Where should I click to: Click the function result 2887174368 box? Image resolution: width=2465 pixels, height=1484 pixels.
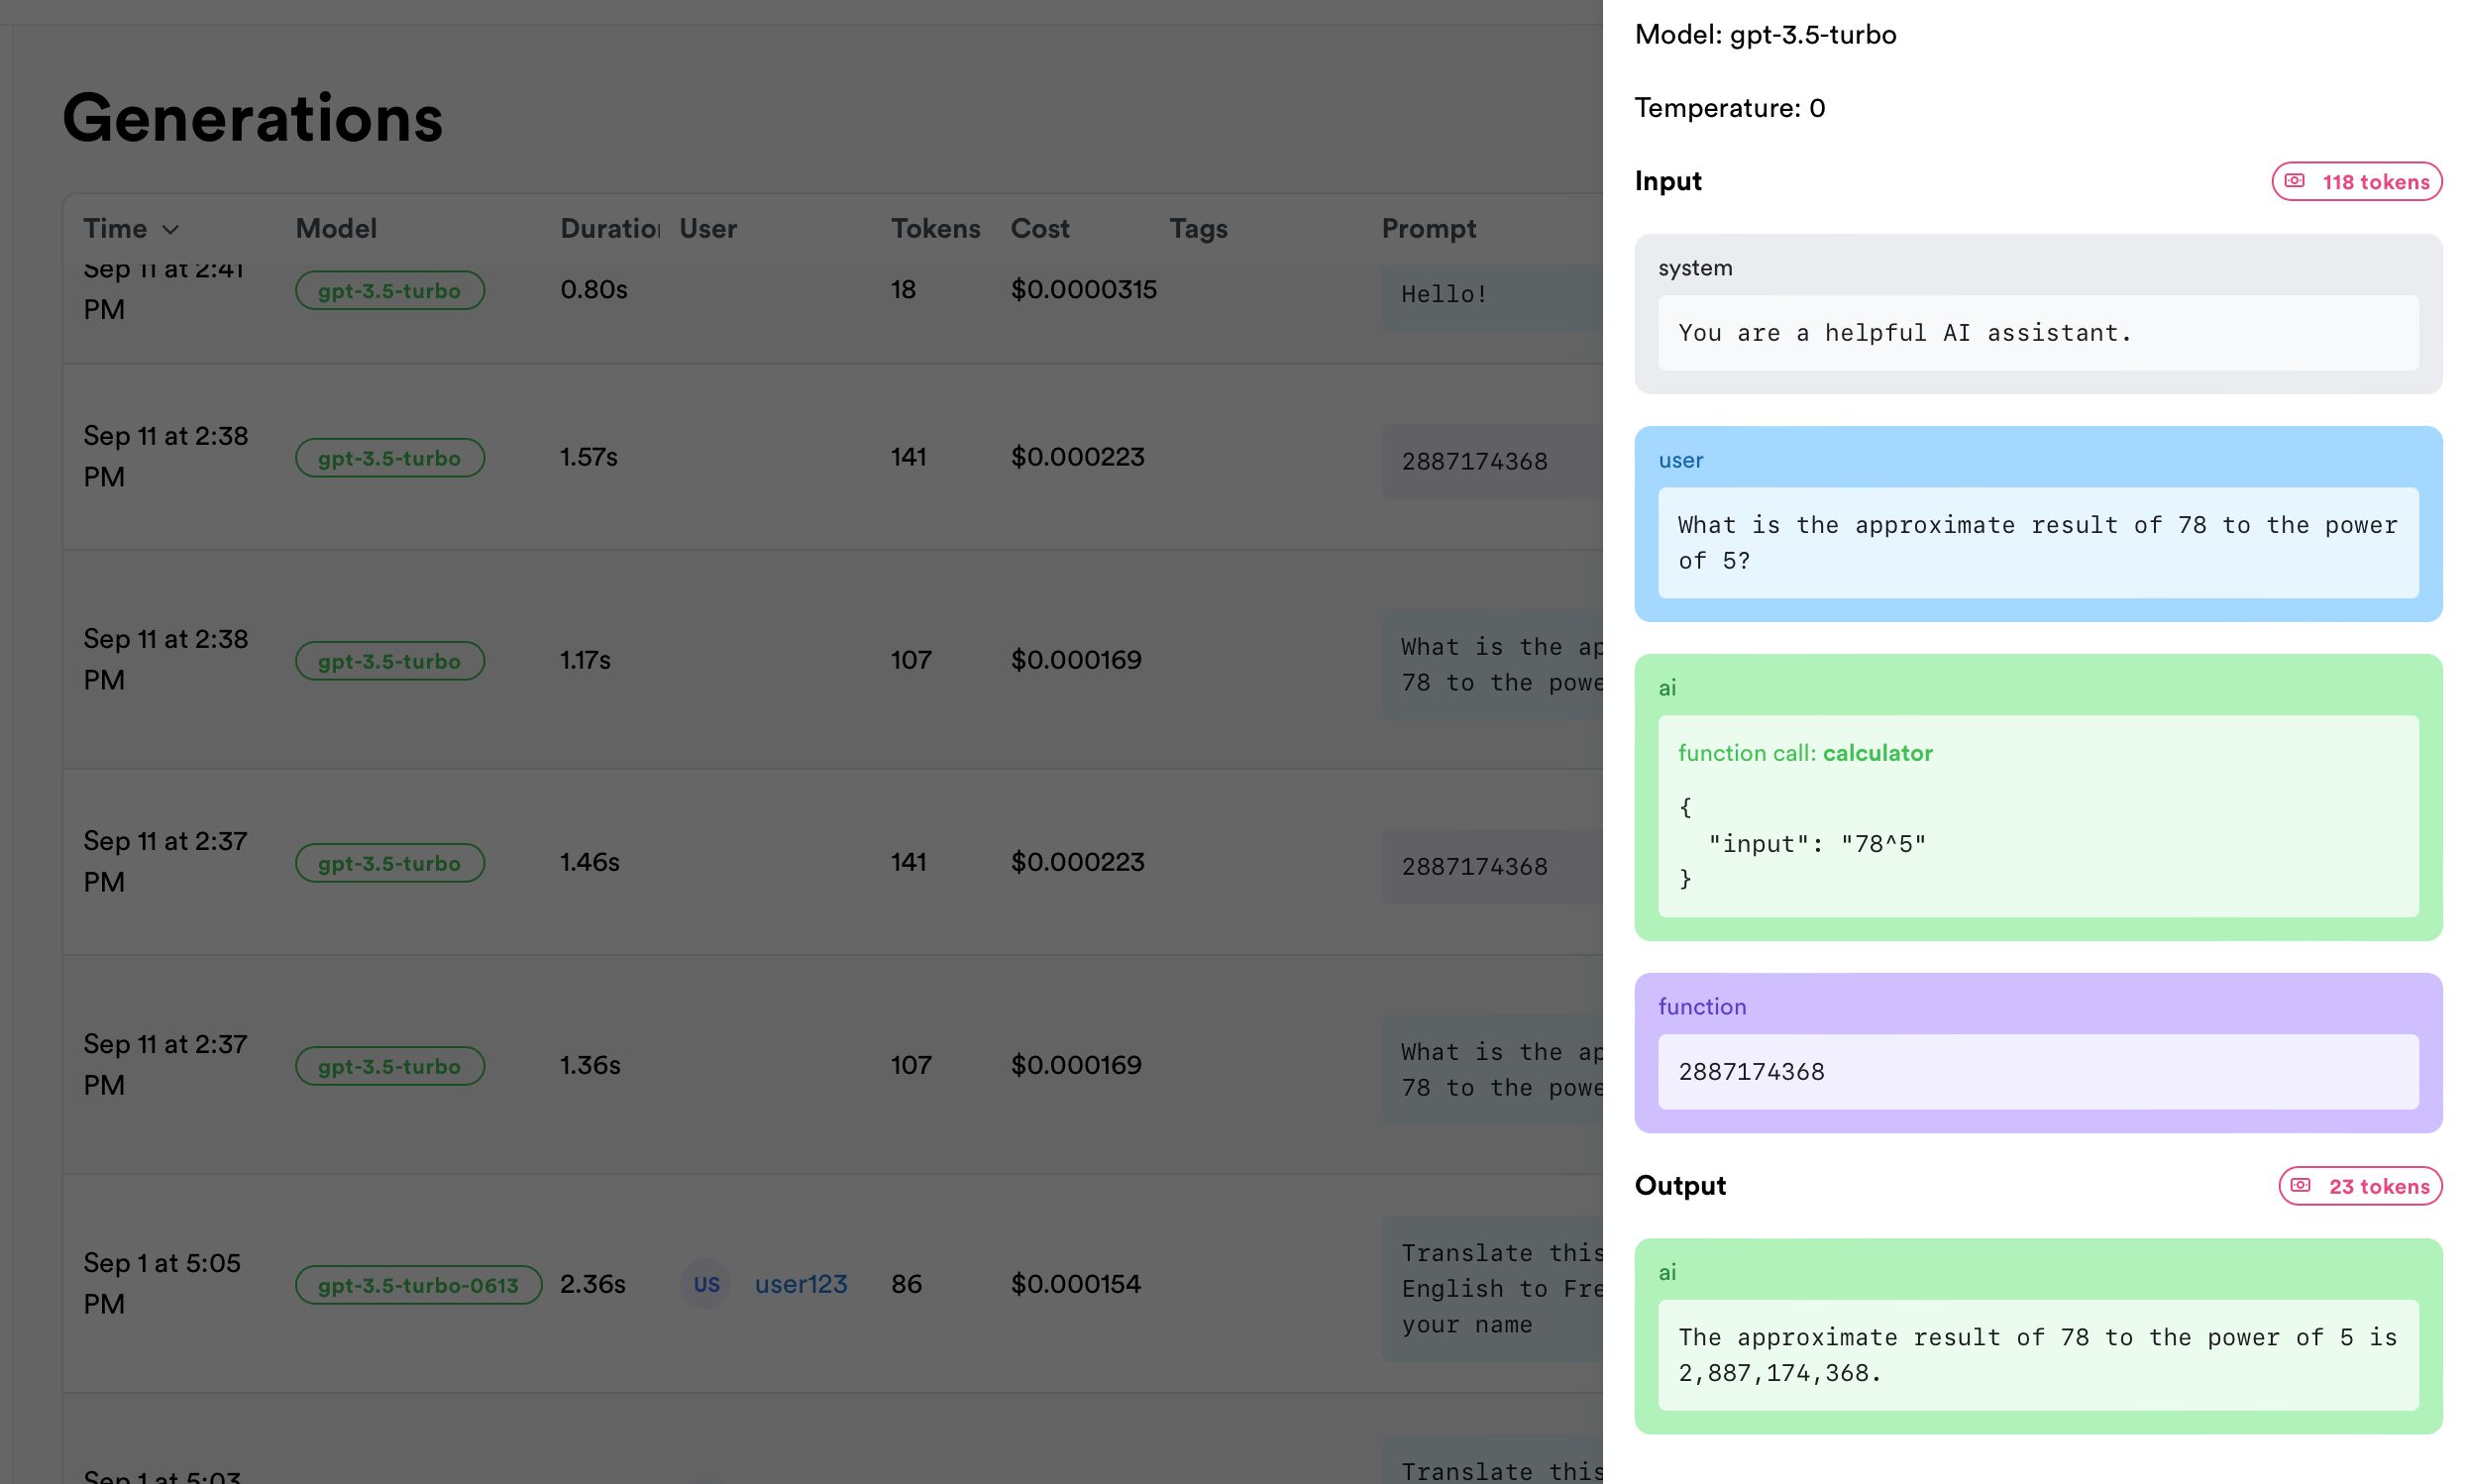pos(2037,1072)
